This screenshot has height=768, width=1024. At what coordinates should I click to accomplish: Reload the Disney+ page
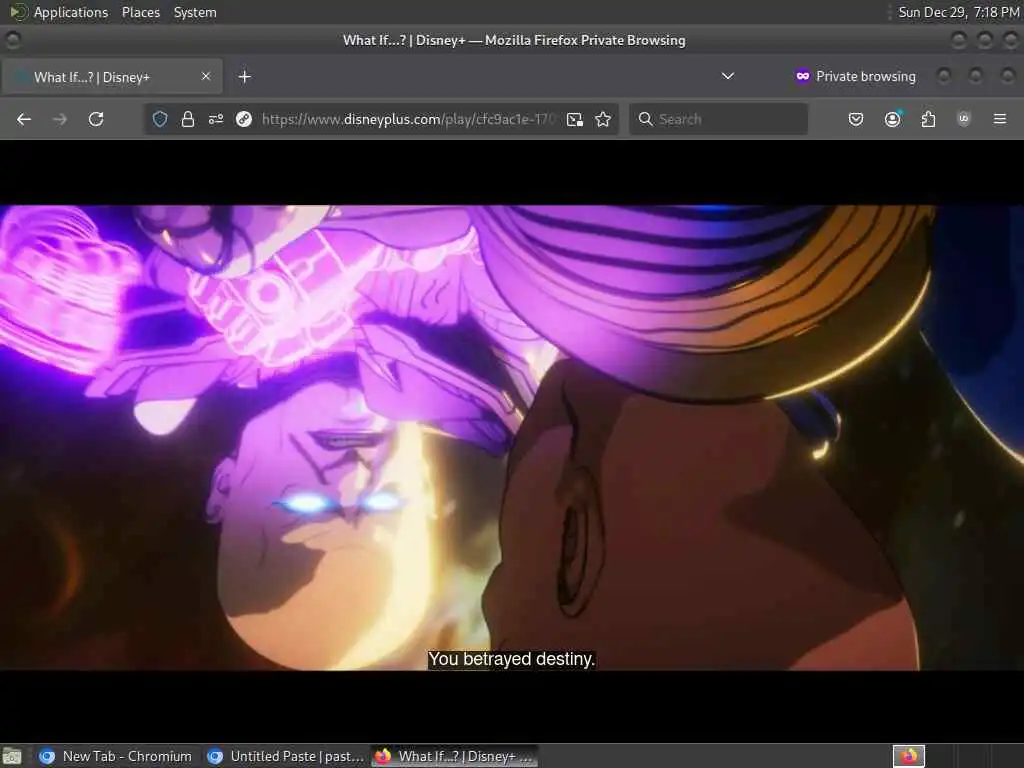pos(96,119)
